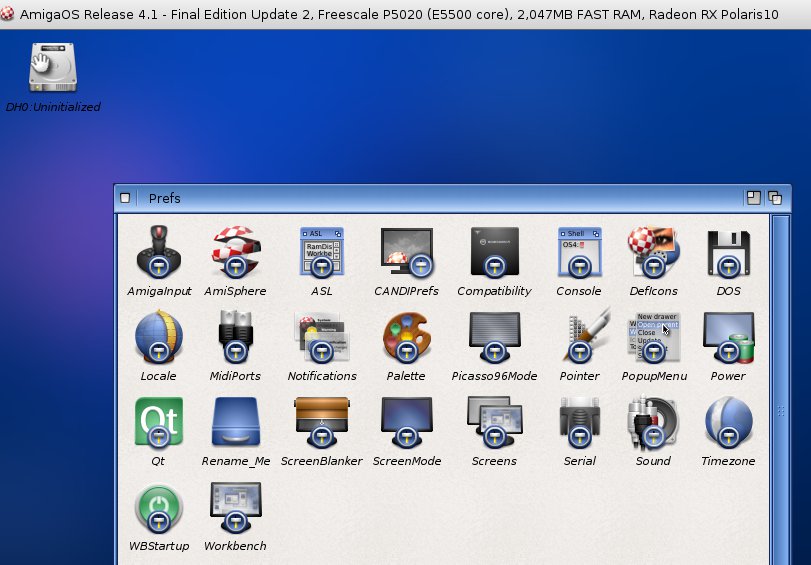
Task: Select the Console shell preferences icon
Action: click(x=579, y=251)
